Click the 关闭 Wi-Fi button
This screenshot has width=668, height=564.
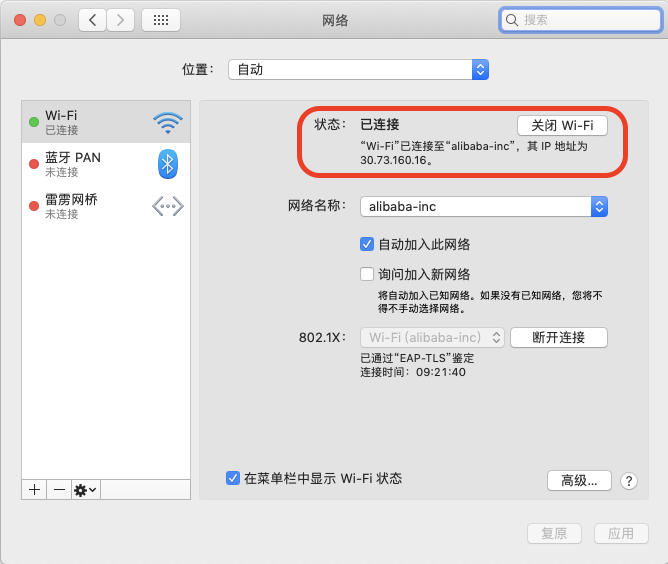[x=562, y=126]
